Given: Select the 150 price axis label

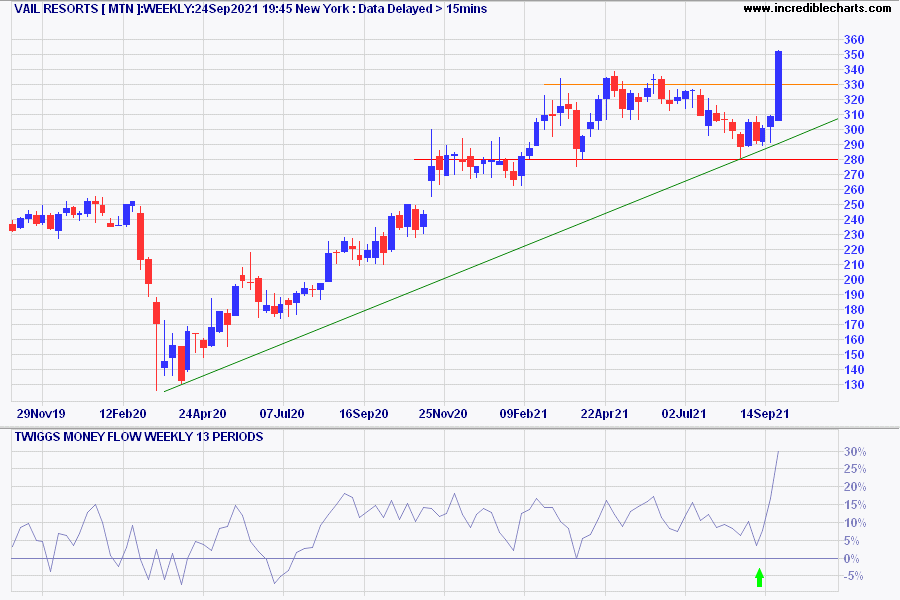Looking at the screenshot, I should click(x=854, y=355).
